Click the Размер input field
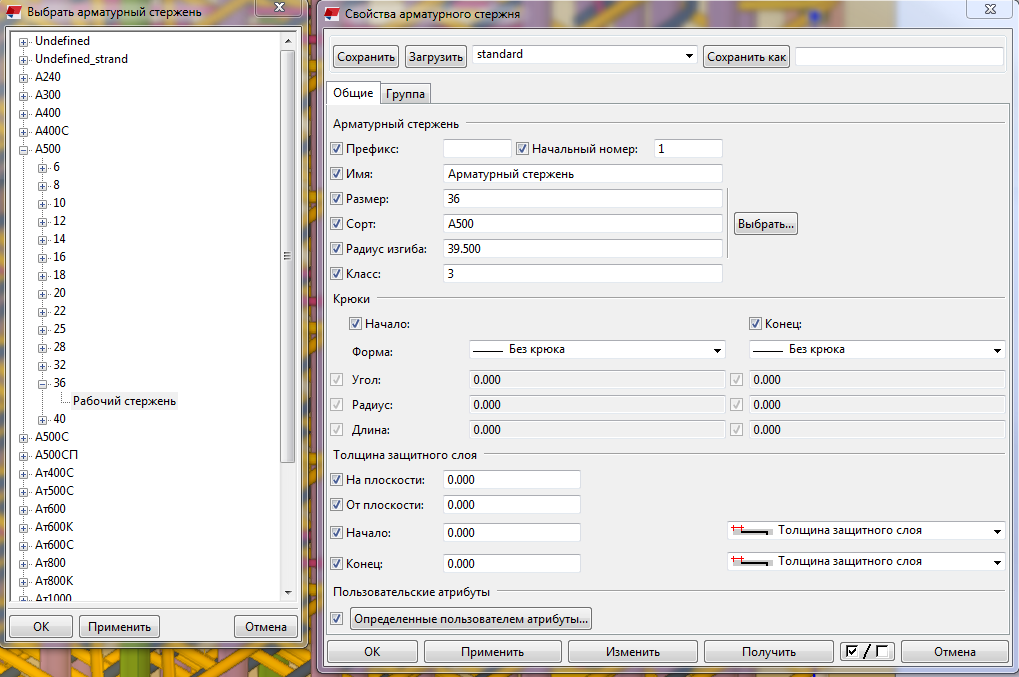Viewport: 1019px width, 677px height. [582, 199]
